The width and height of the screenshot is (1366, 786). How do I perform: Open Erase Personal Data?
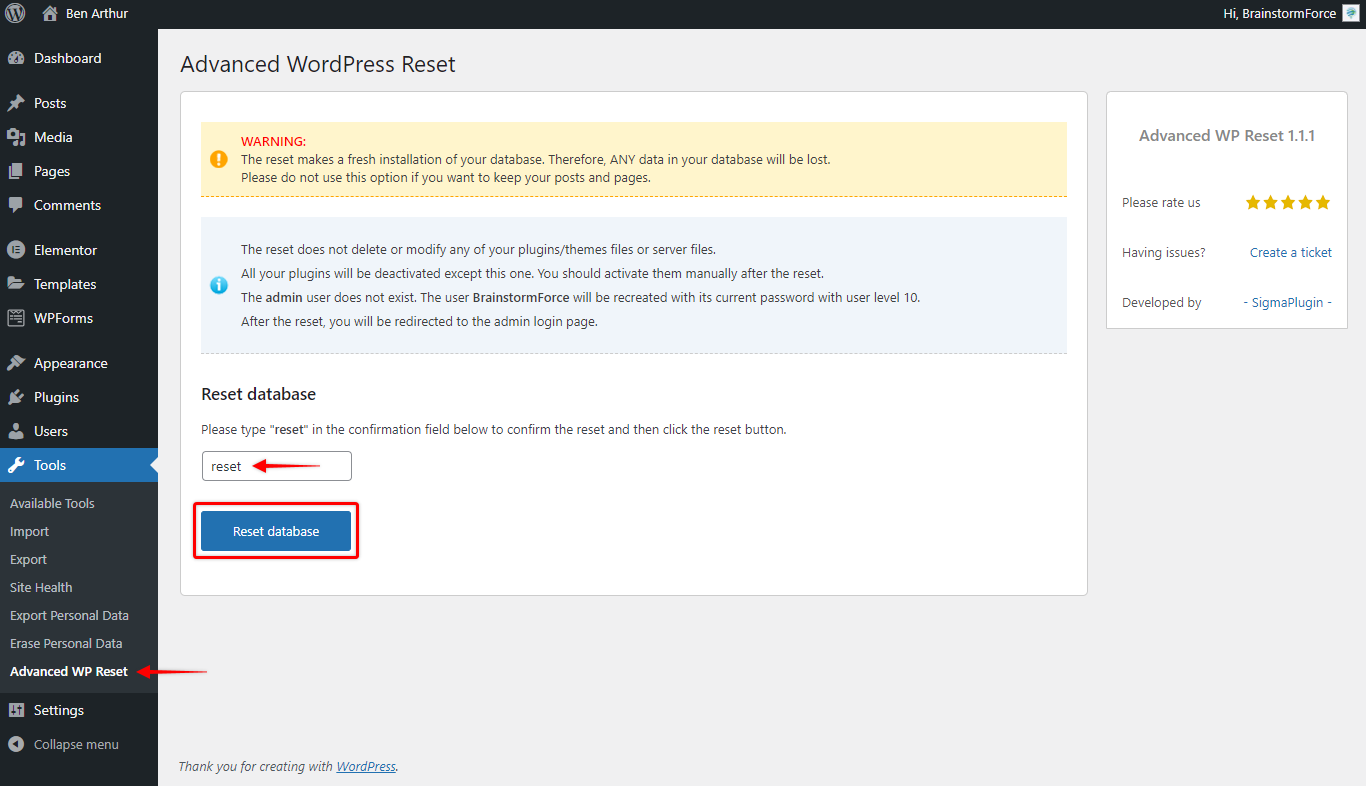pos(66,643)
